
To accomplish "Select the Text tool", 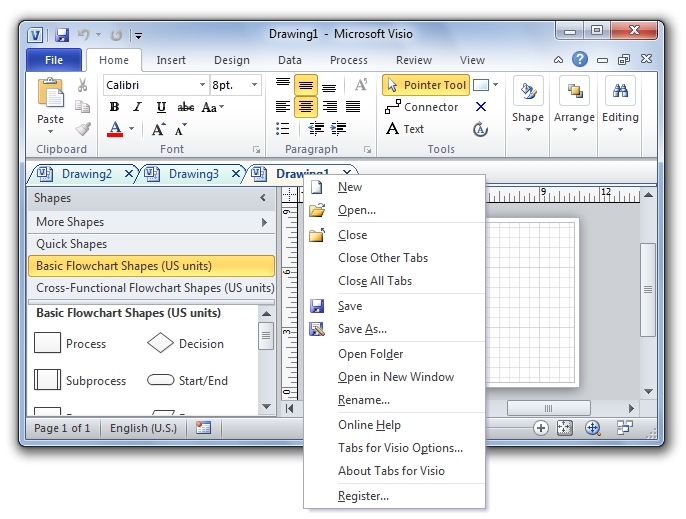I will 405,129.
